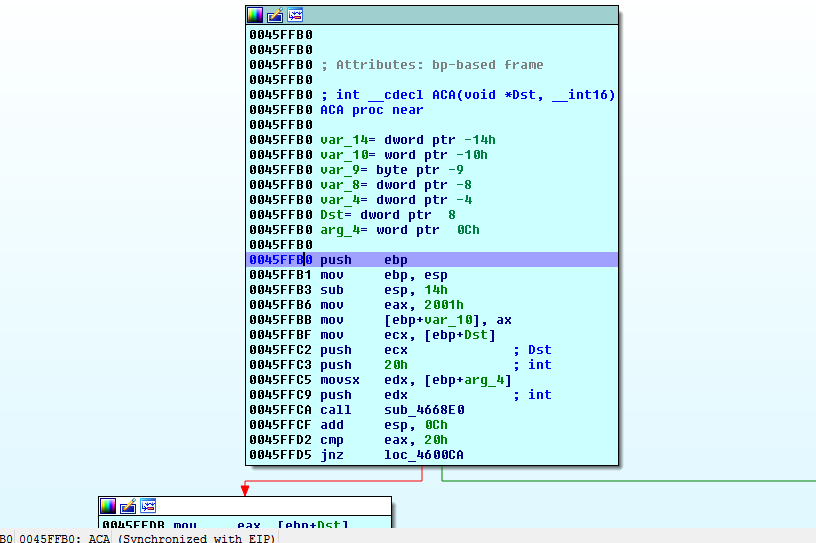Click the red false-branch edge arrow
Image resolution: width=816 pixels, height=543 pixels.
(243, 488)
